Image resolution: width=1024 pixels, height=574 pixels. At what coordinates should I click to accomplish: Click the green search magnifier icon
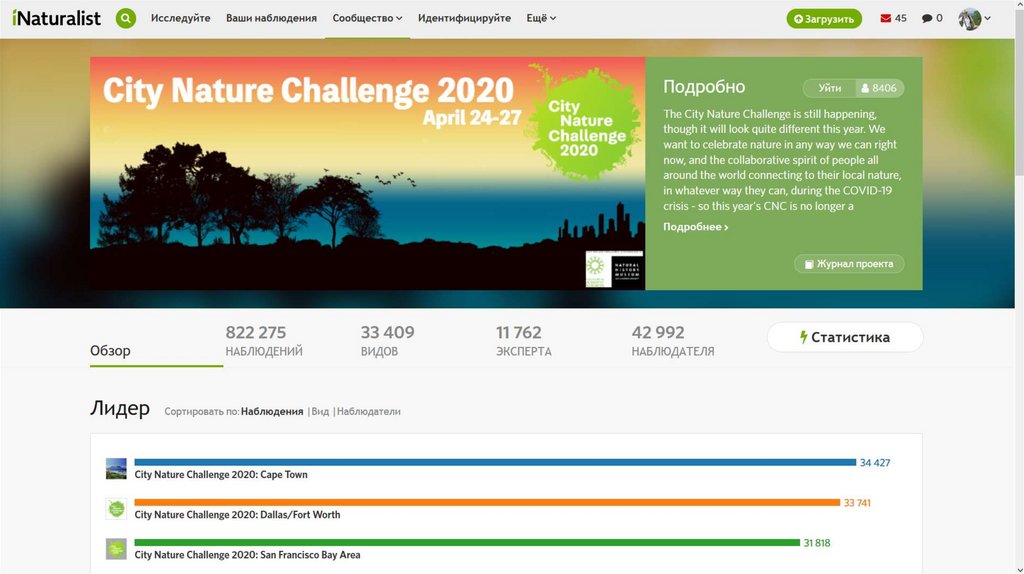point(126,18)
